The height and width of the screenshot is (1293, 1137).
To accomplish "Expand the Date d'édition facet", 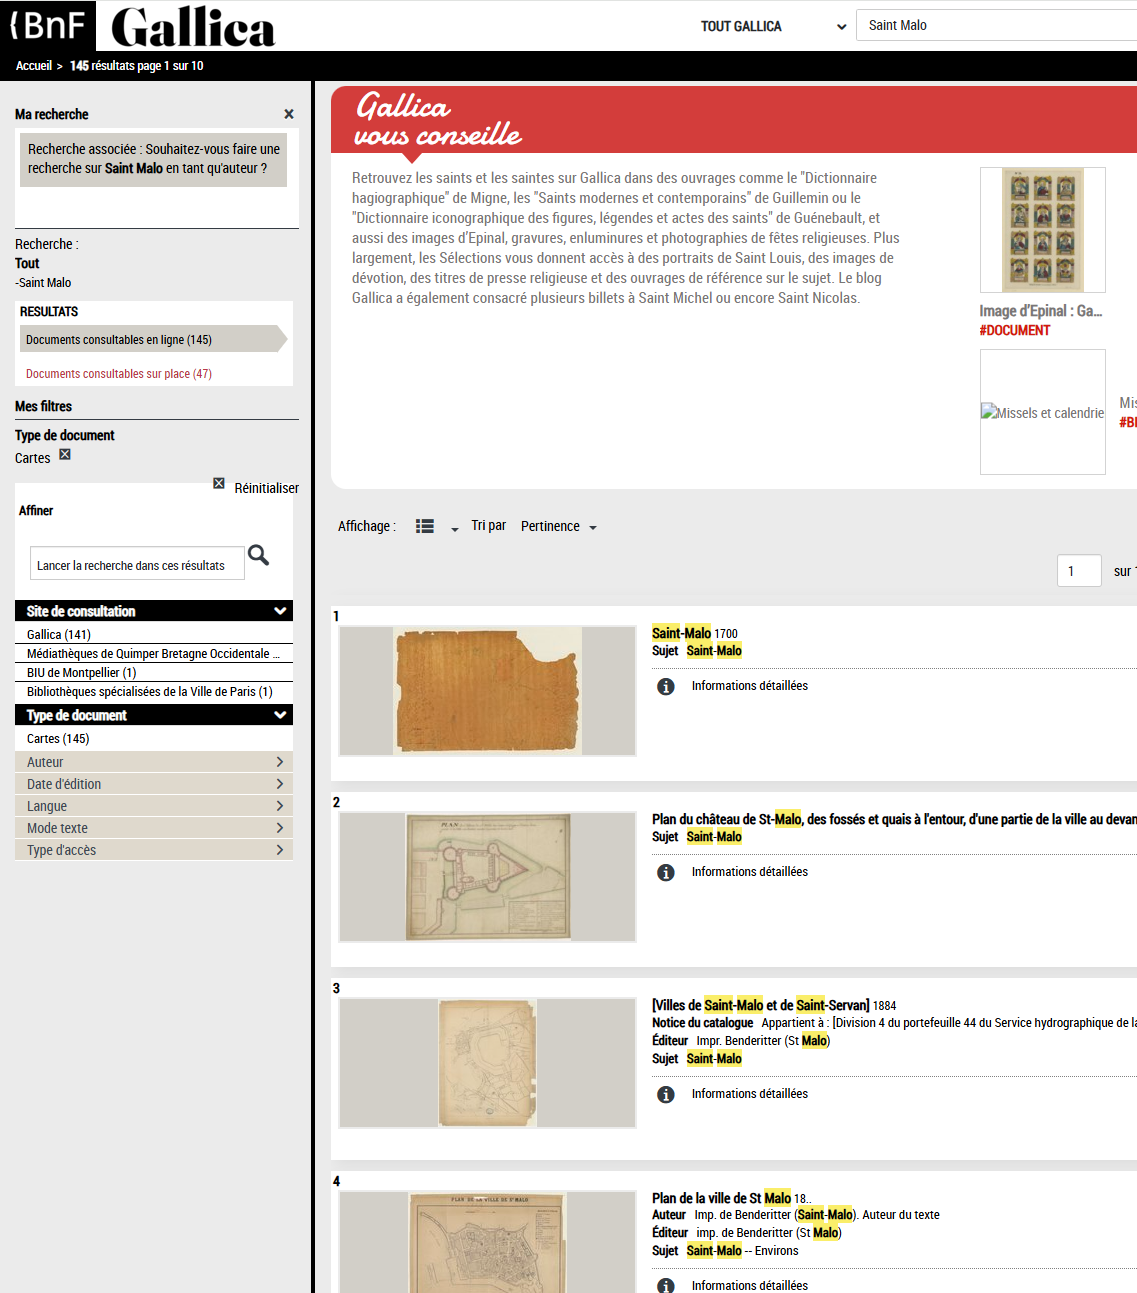I will 154,784.
